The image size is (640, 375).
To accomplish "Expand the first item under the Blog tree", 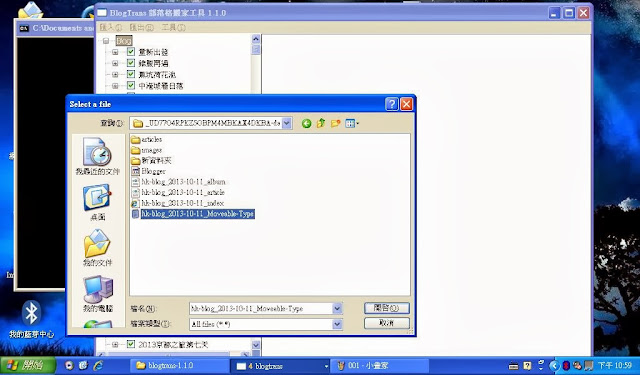I will tap(115, 52).
